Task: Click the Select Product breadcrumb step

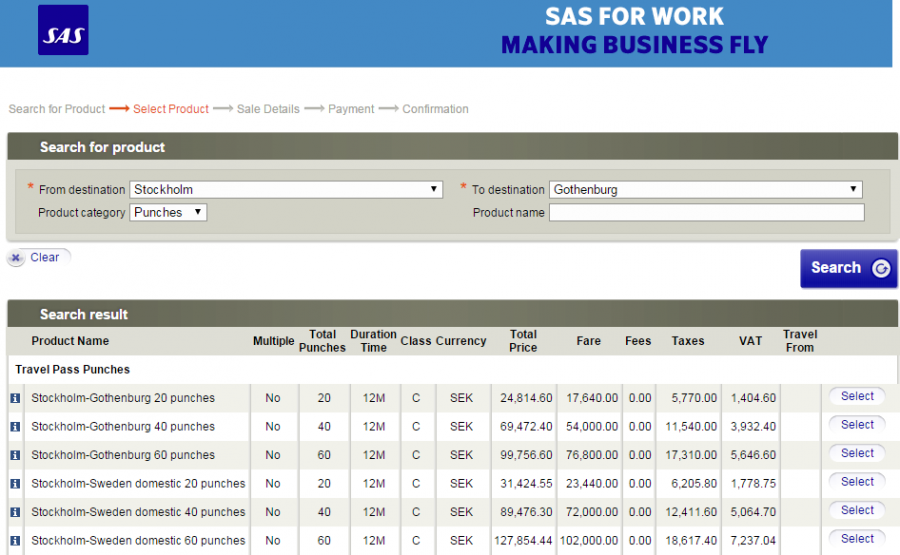Action: [171, 109]
